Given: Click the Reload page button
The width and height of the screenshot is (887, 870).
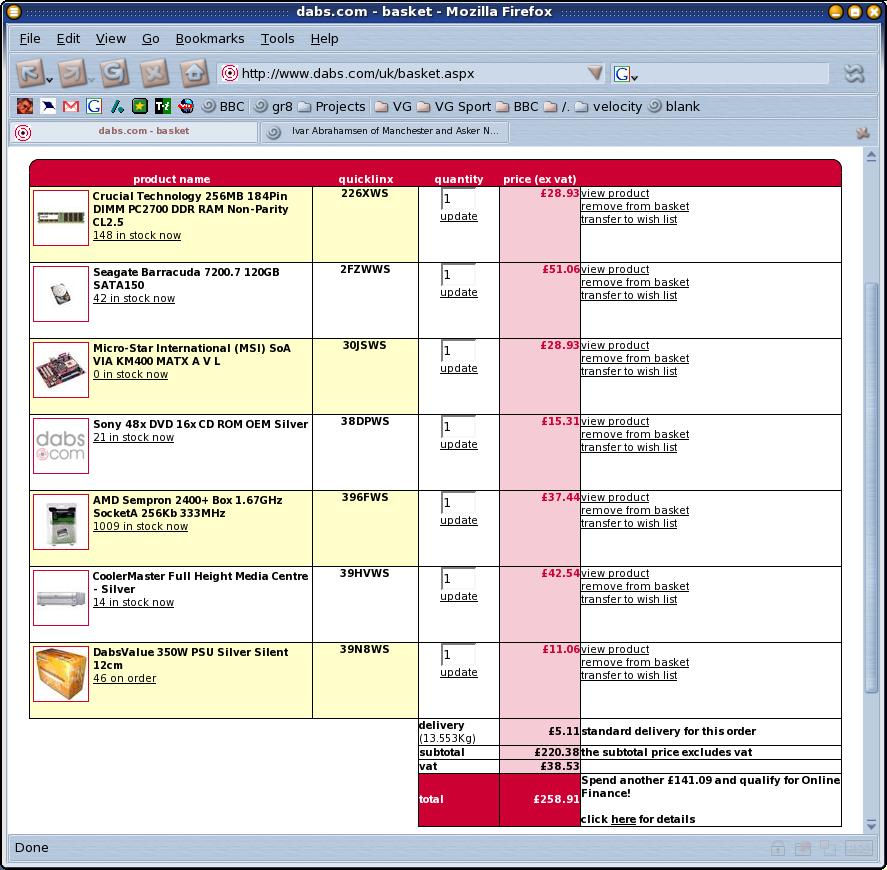Looking at the screenshot, I should (112, 73).
